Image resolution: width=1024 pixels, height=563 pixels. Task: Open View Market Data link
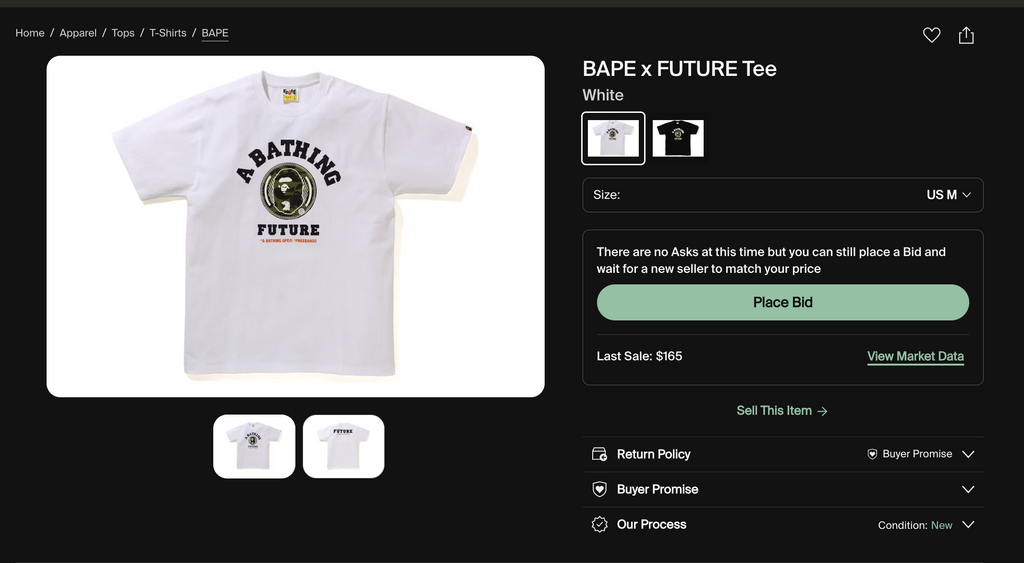(915, 356)
